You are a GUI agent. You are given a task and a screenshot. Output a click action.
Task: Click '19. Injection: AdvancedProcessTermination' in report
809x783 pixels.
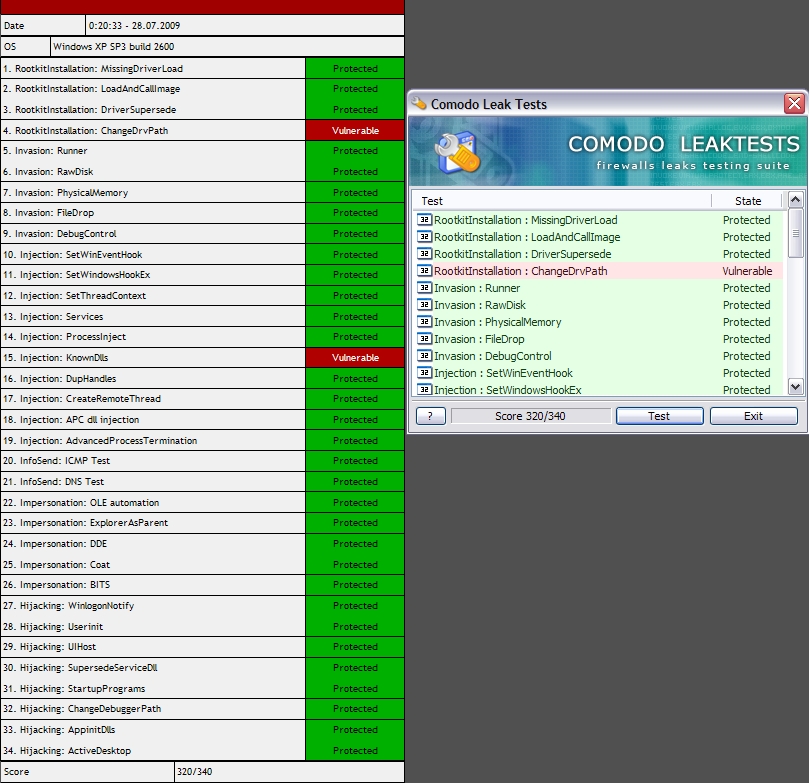(100, 441)
